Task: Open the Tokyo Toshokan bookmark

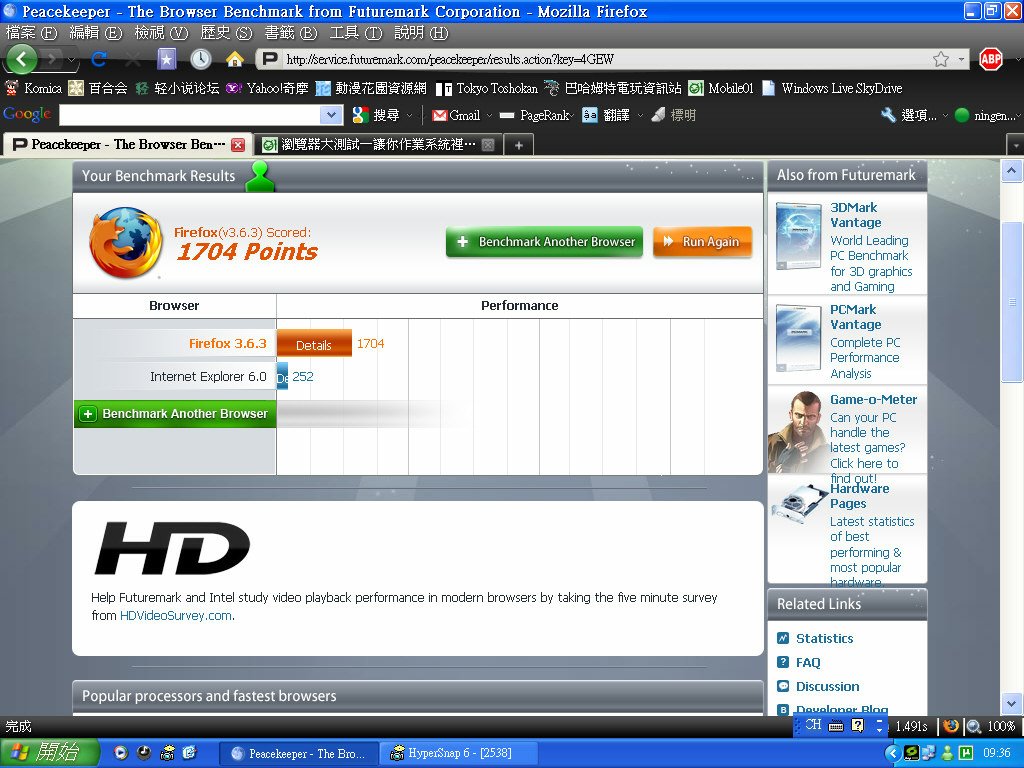Action: (x=487, y=88)
